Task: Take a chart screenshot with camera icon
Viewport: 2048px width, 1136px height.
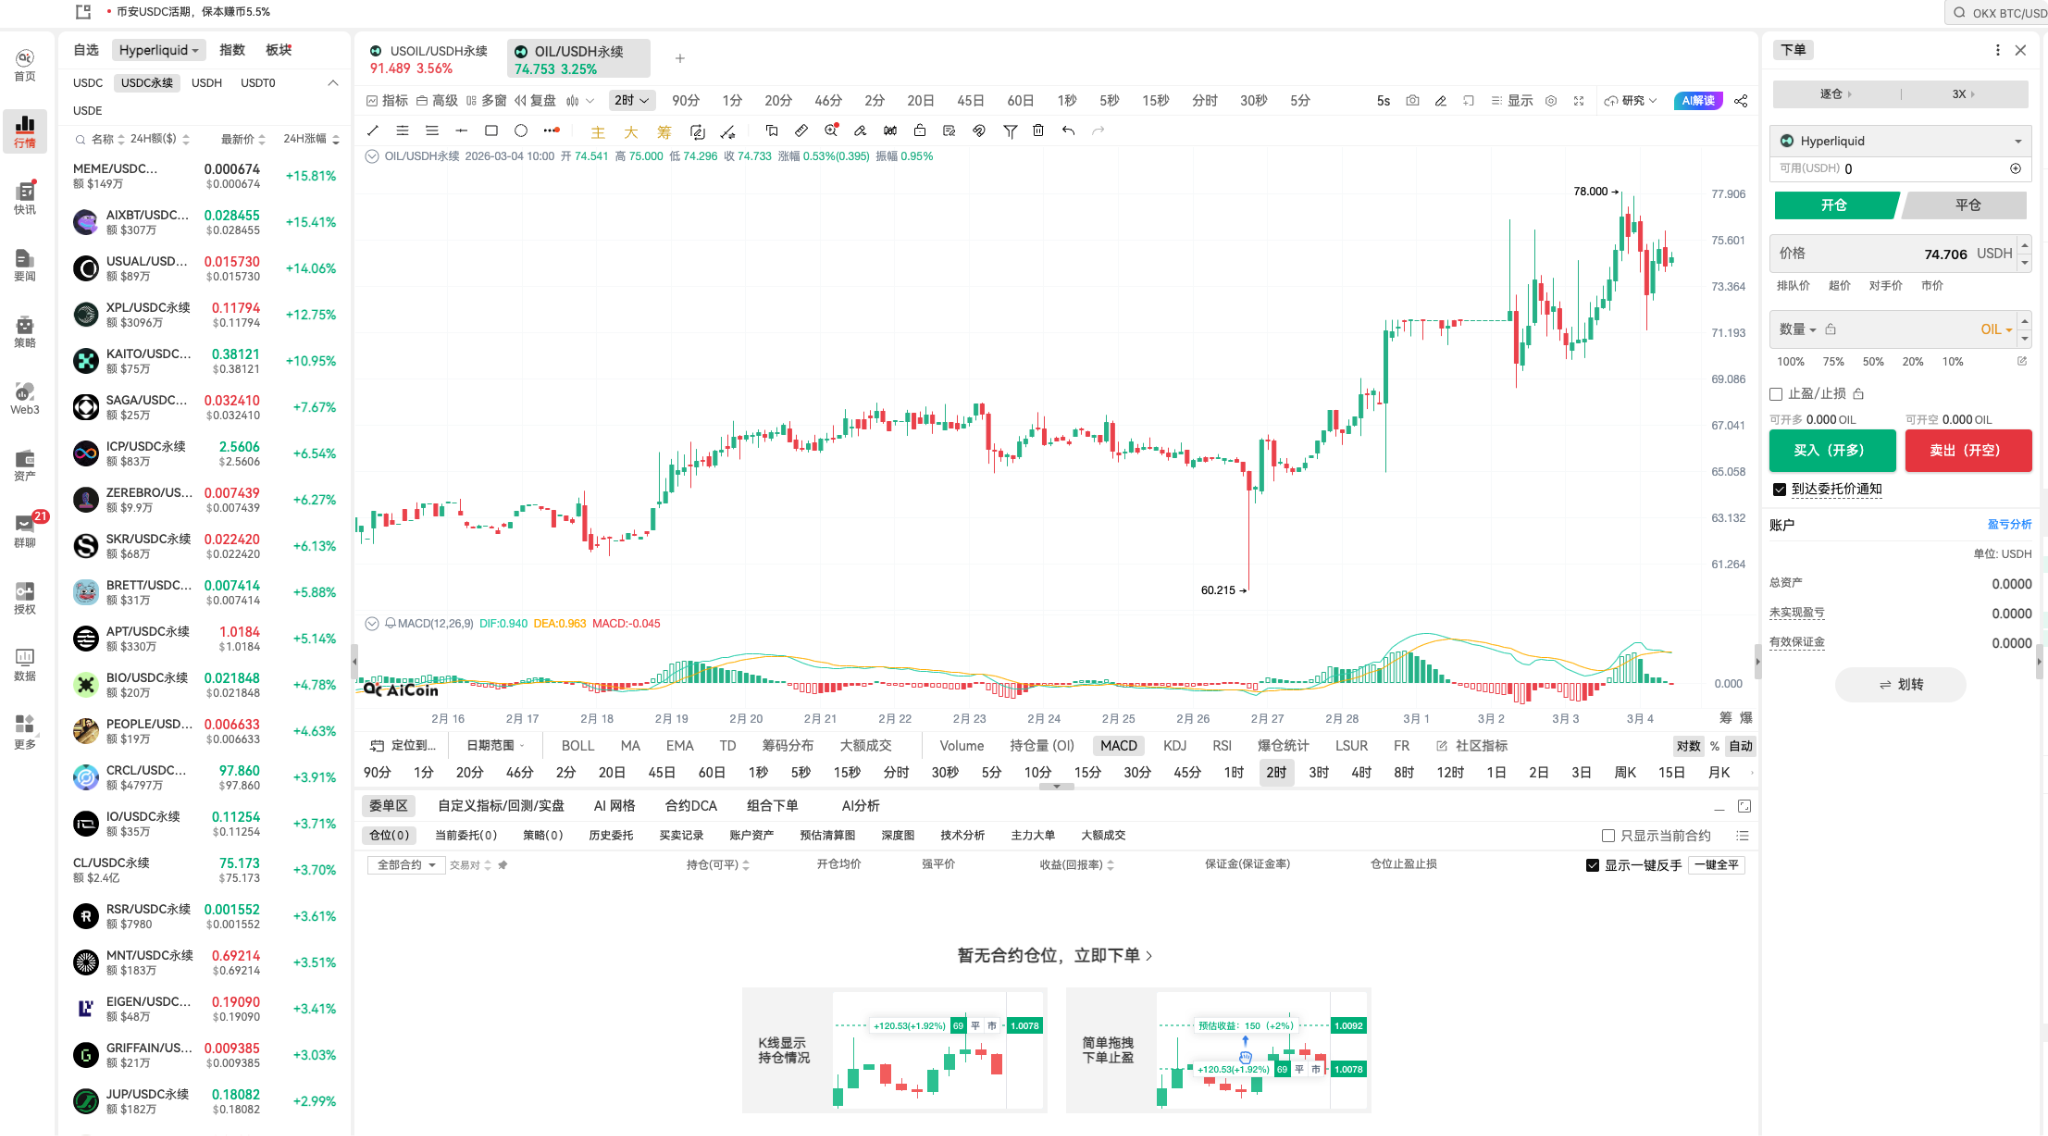Action: click(x=1412, y=101)
